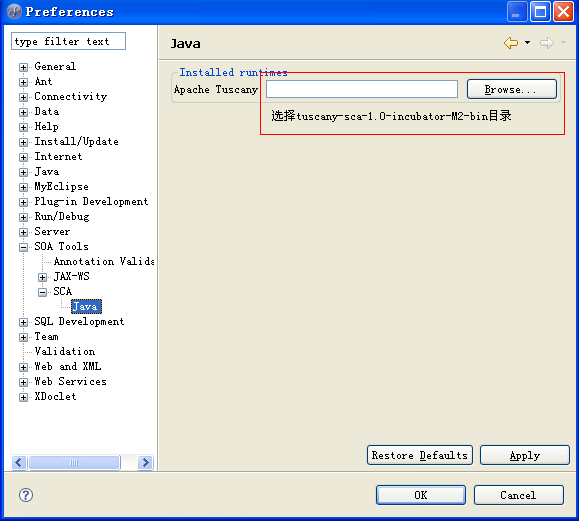Click tree scrollbar left arrow
Viewport: 579px width, 521px height.
point(19,462)
